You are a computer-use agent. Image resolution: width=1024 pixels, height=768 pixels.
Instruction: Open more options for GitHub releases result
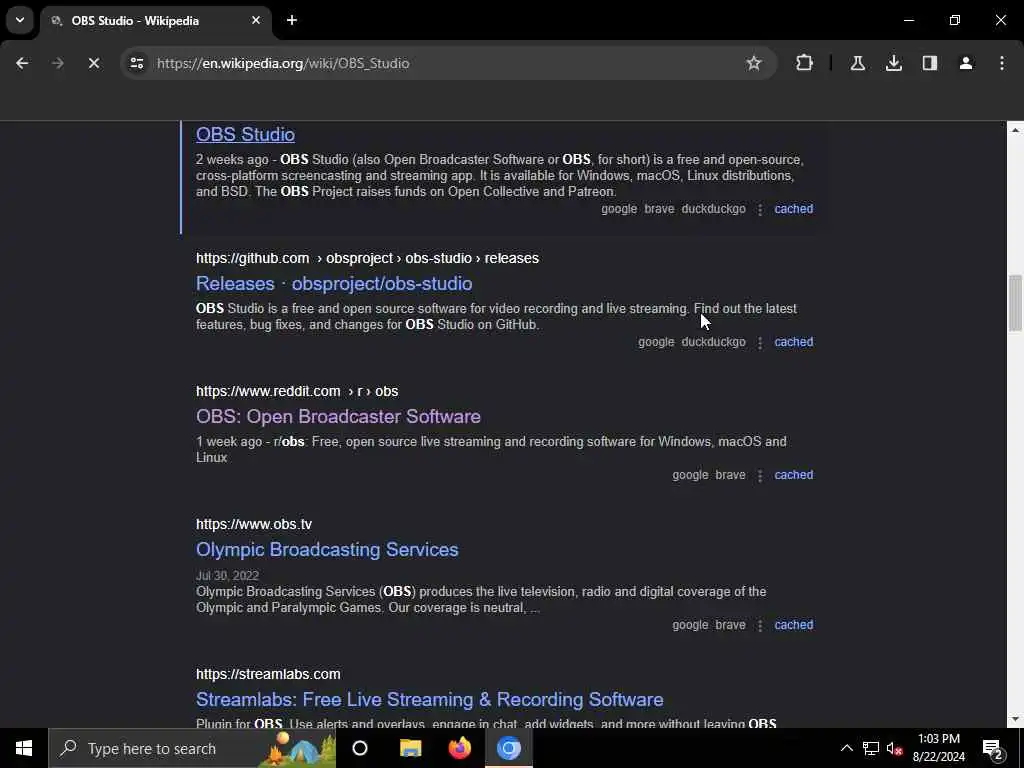[760, 343]
